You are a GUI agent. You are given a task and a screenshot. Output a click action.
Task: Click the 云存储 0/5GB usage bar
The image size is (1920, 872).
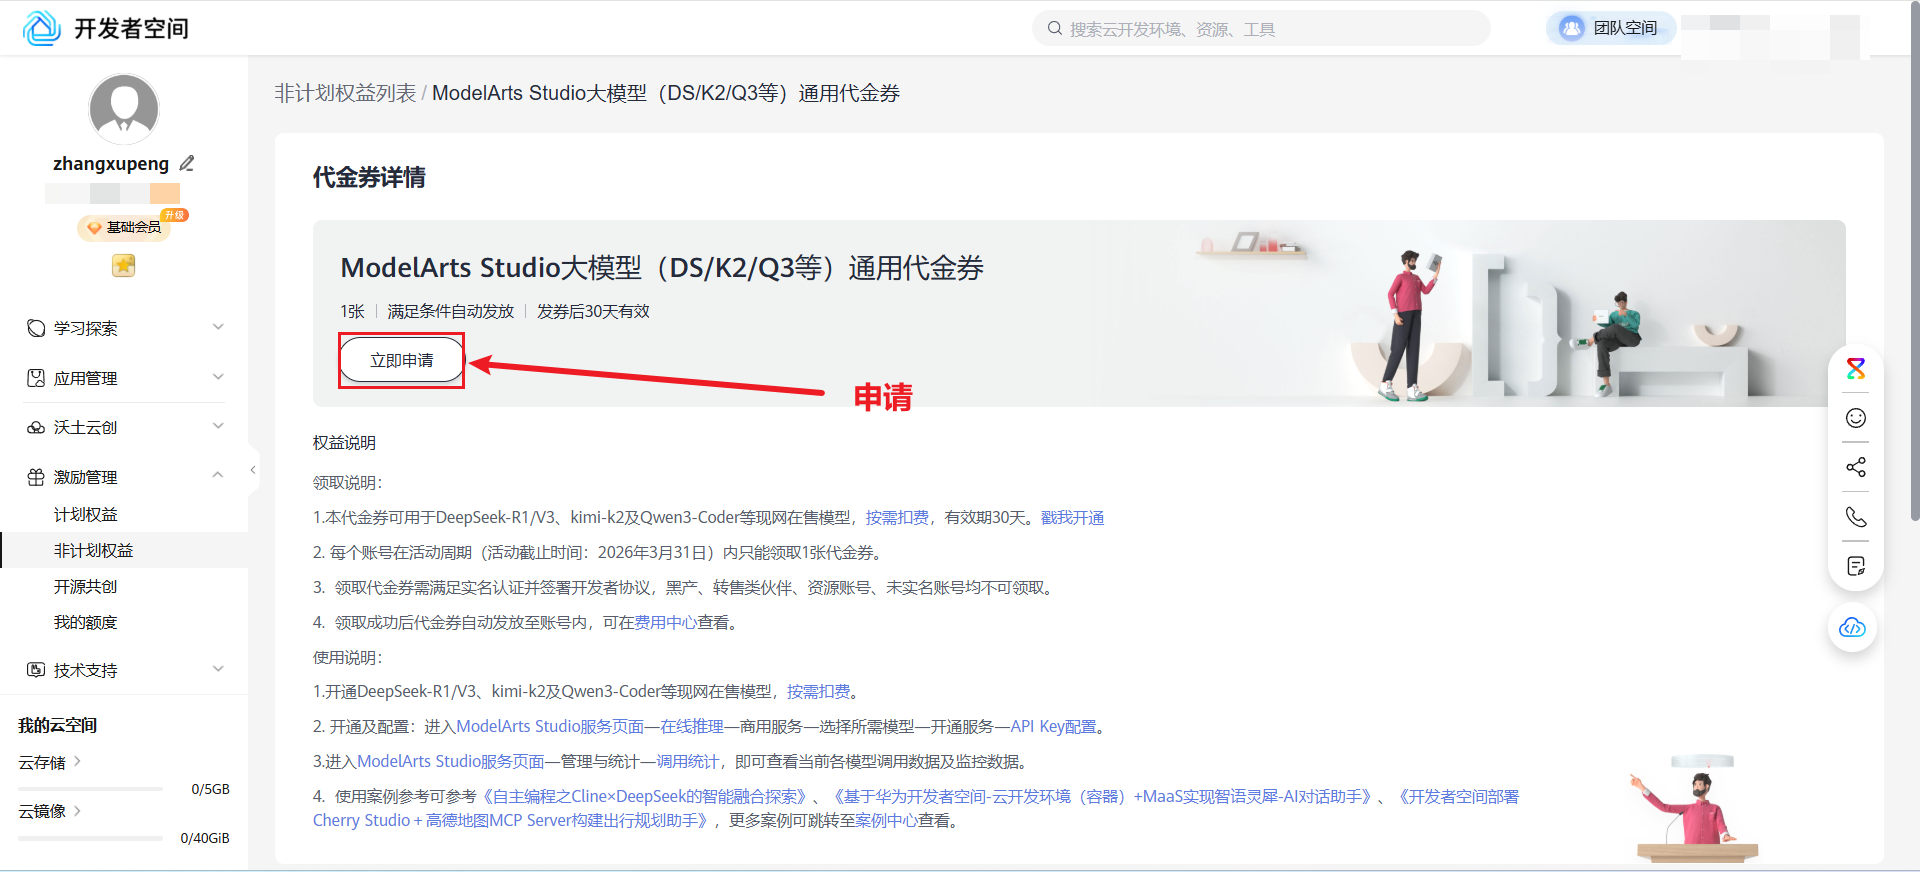(x=90, y=789)
